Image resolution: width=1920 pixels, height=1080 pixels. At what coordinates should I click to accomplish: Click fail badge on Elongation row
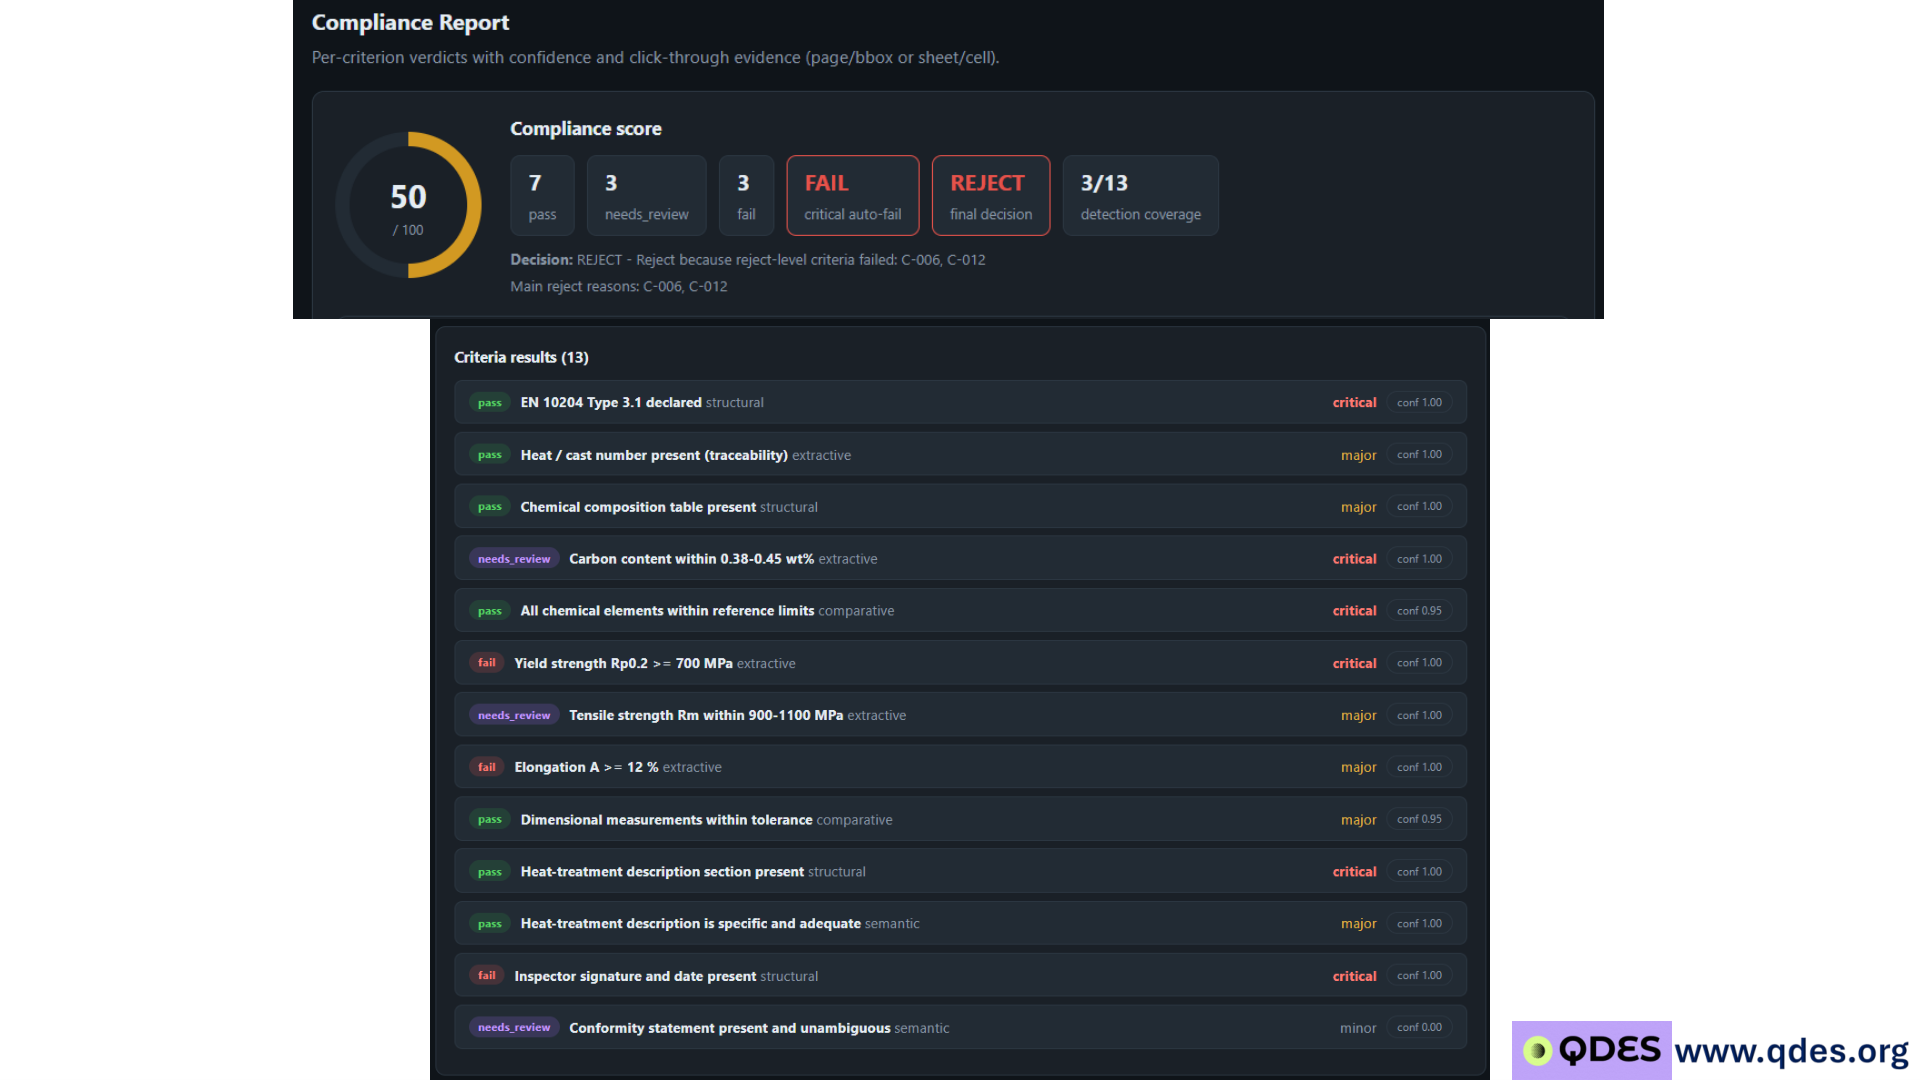487,767
